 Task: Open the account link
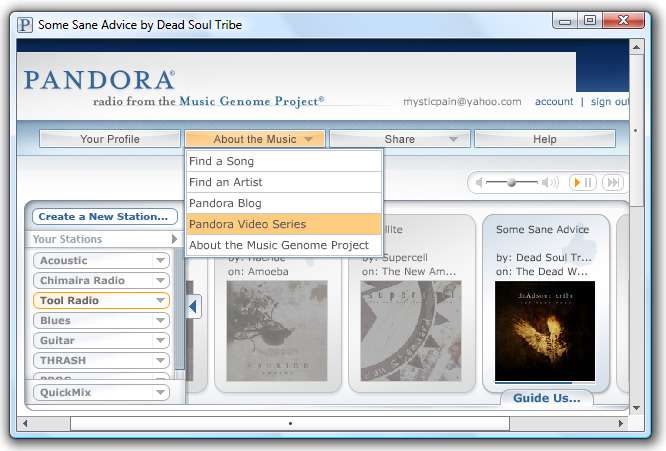[x=554, y=102]
